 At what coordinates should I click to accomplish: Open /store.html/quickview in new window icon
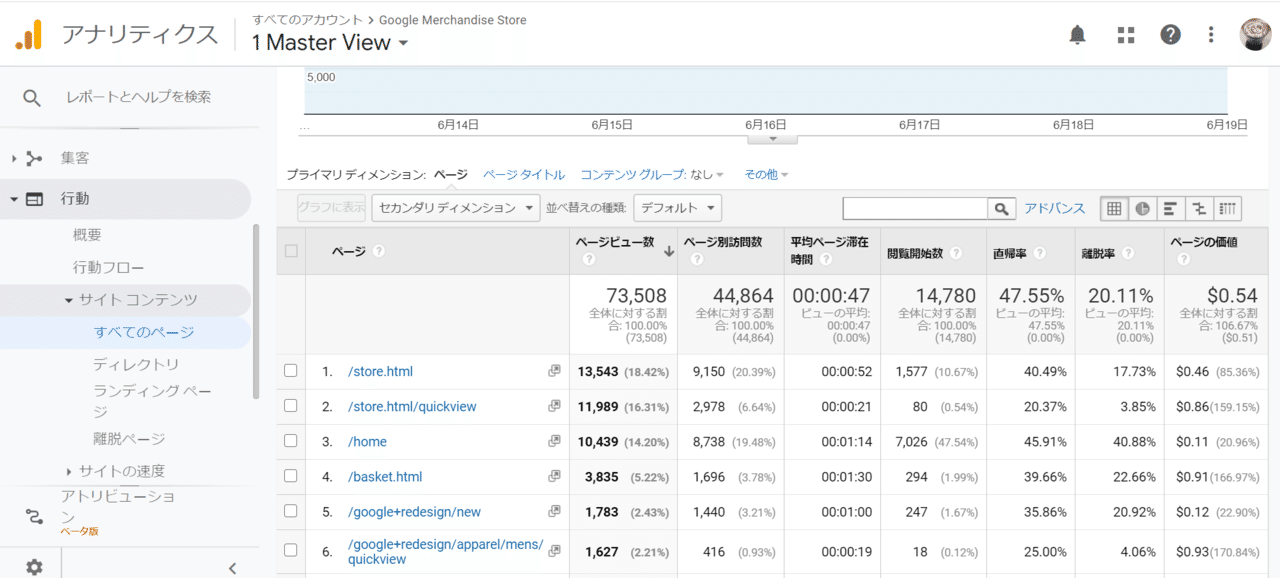[554, 406]
